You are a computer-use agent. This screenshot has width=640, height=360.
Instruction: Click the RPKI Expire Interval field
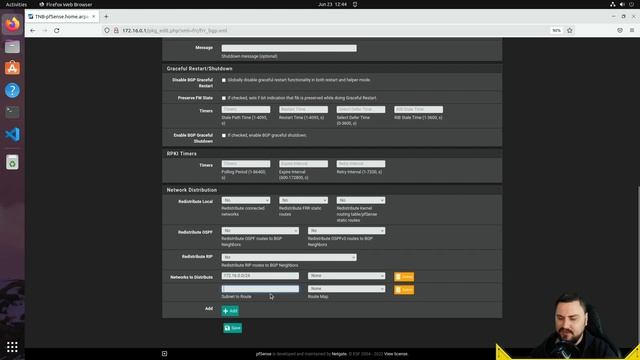point(303,164)
